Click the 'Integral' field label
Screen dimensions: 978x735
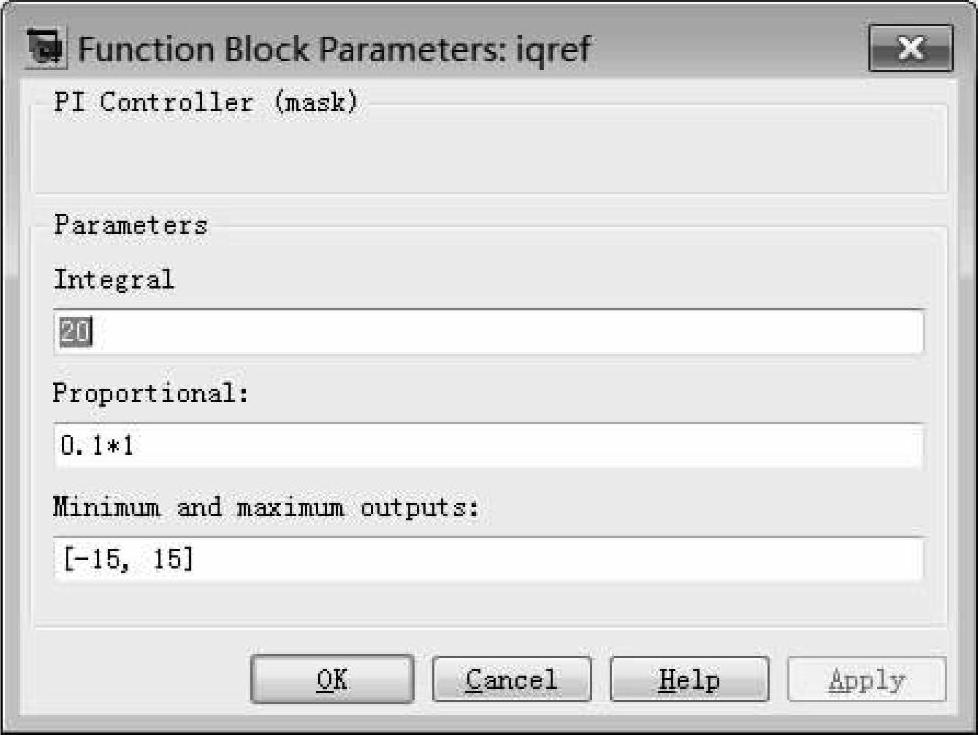[114, 279]
